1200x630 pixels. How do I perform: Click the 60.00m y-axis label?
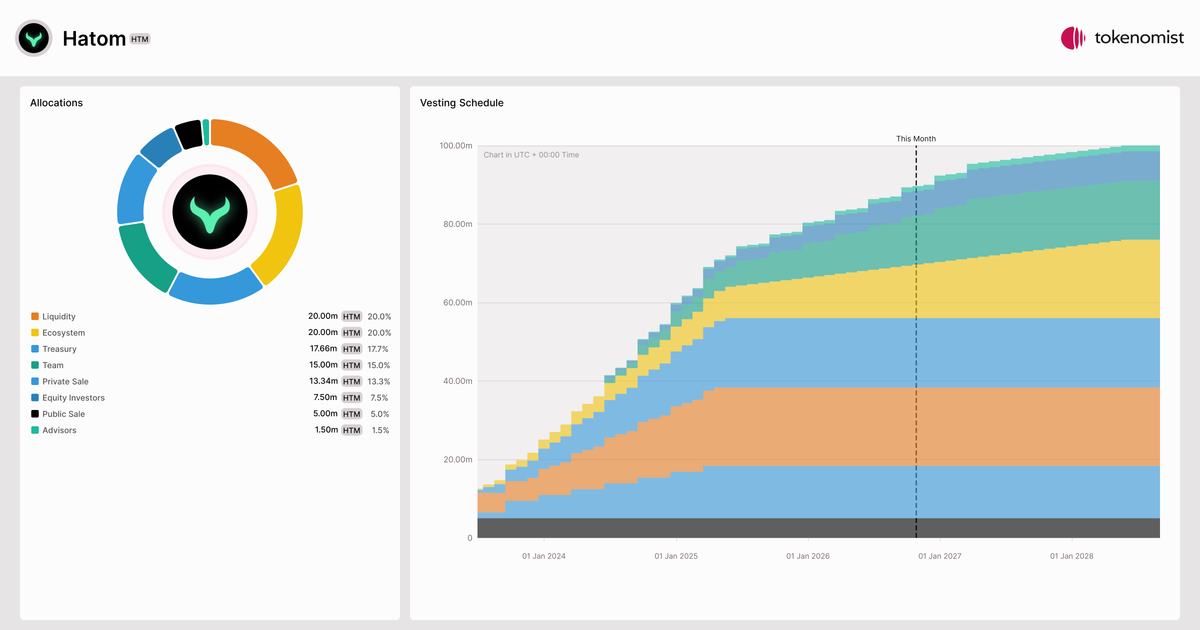(457, 303)
